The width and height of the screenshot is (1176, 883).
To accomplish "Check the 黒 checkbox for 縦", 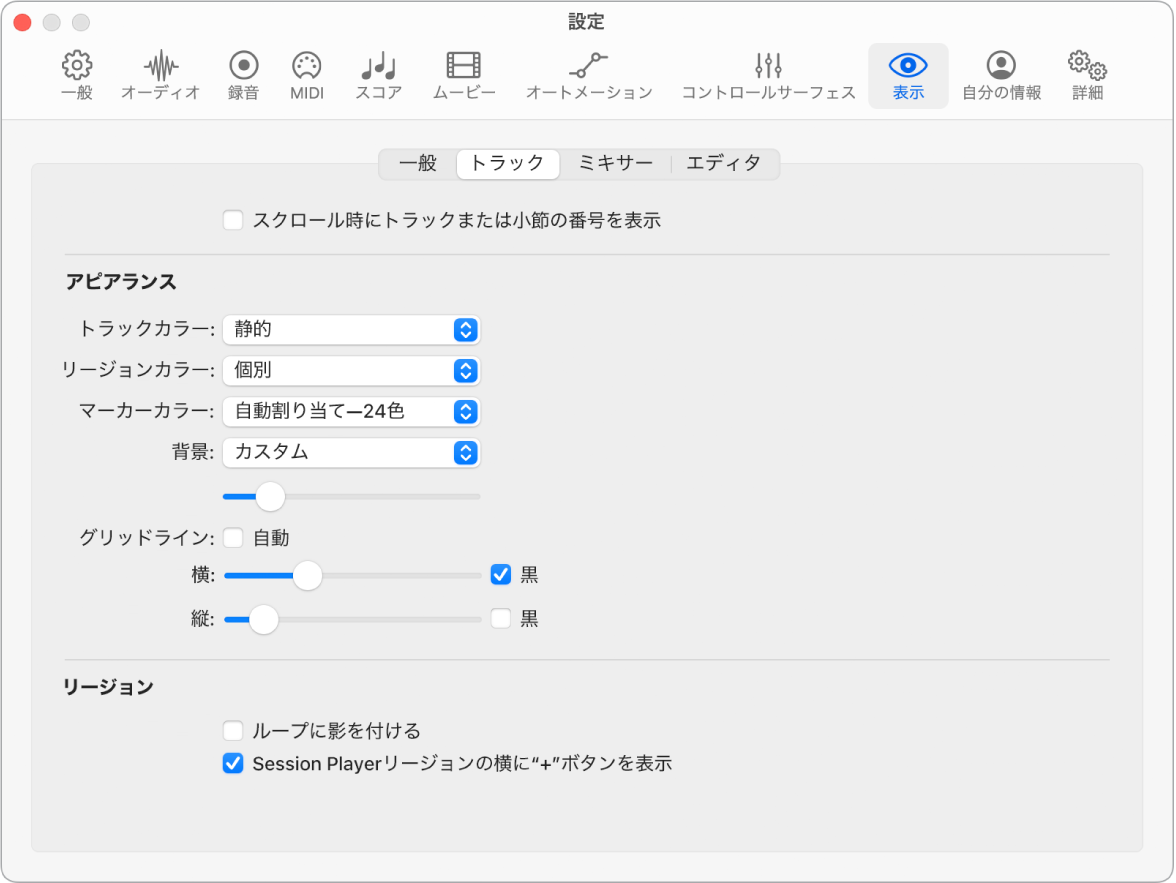I will click(x=501, y=618).
